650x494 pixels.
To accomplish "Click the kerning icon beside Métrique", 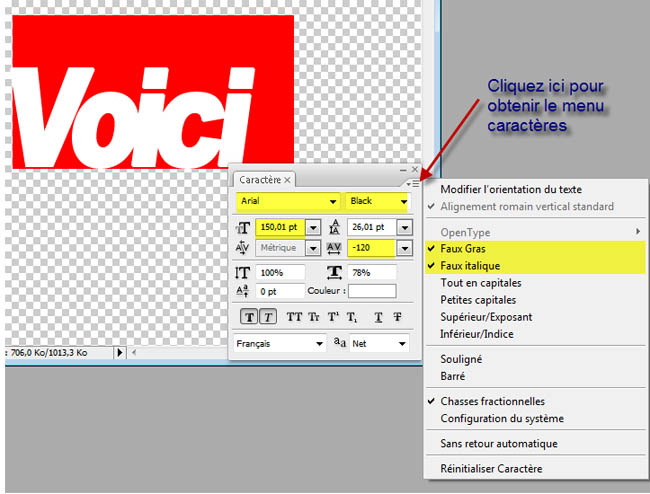I will pyautogui.click(x=242, y=247).
